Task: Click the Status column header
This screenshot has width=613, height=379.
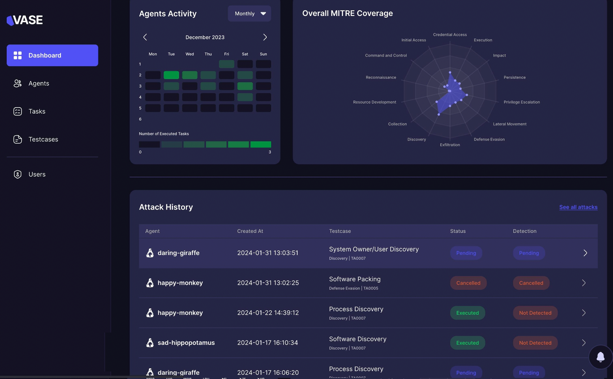Action: pyautogui.click(x=458, y=231)
